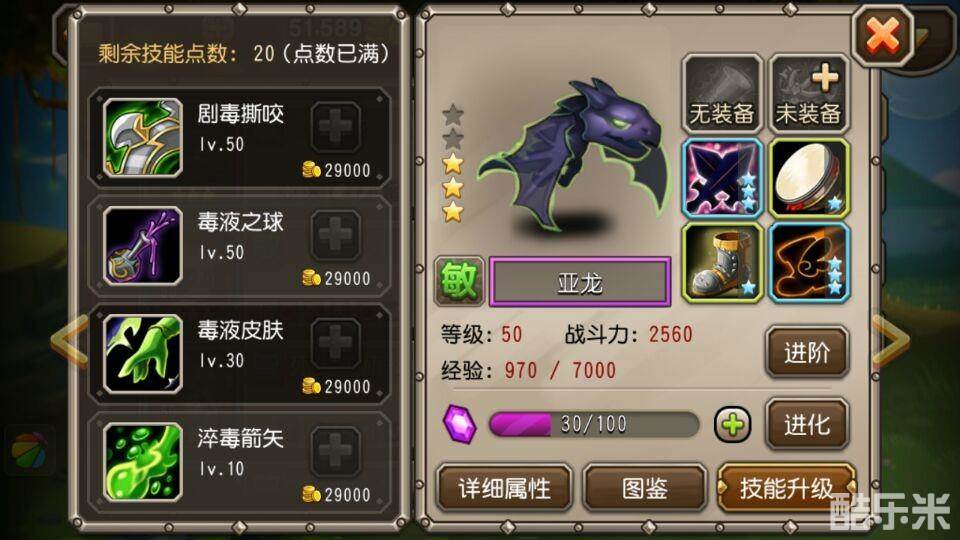960x540 pixels.
Task: Upgrade 毒液皮肤 with its plus button
Action: tap(335, 343)
